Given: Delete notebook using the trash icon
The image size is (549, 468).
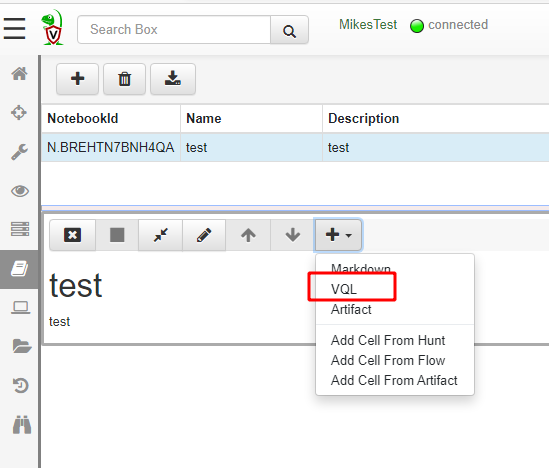Looking at the screenshot, I should point(124,79).
